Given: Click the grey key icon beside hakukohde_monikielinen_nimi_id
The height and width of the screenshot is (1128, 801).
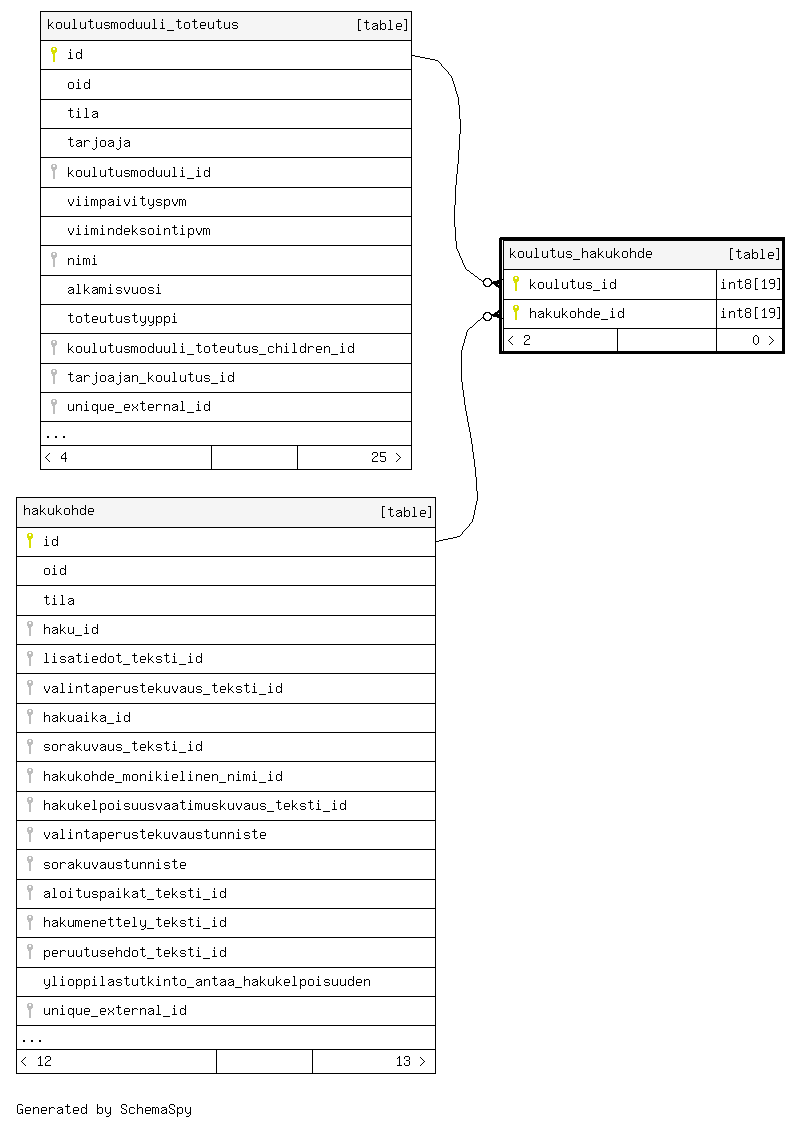Looking at the screenshot, I should pos(30,776).
